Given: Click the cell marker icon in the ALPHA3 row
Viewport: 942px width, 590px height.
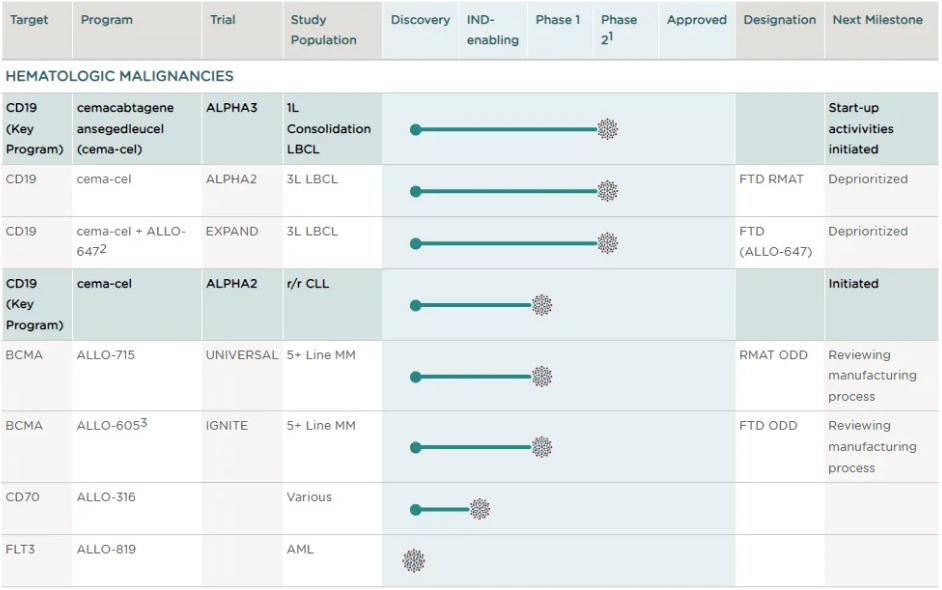Looking at the screenshot, I should [607, 129].
